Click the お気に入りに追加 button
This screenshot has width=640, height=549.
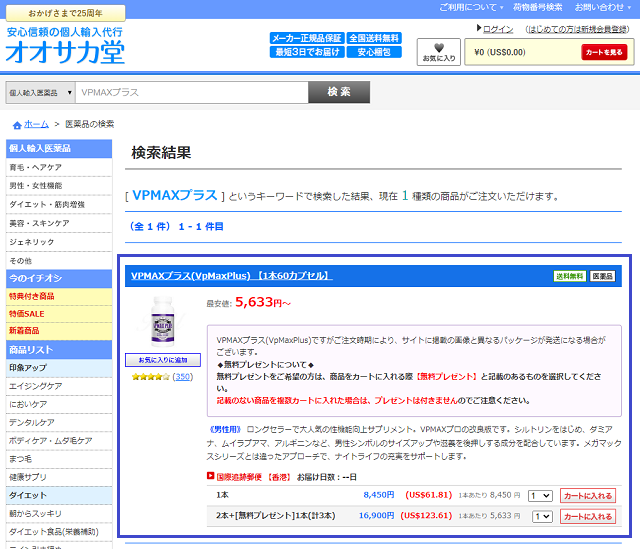click(x=163, y=360)
